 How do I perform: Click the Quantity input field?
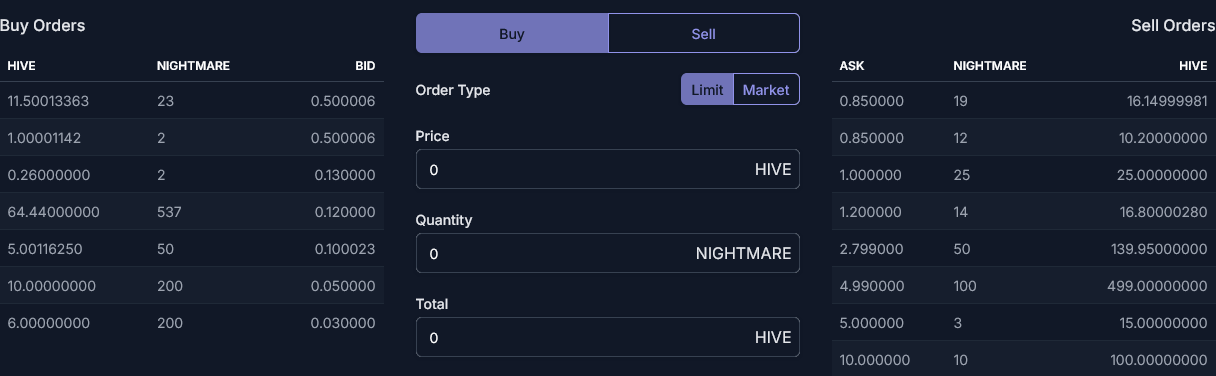point(608,254)
